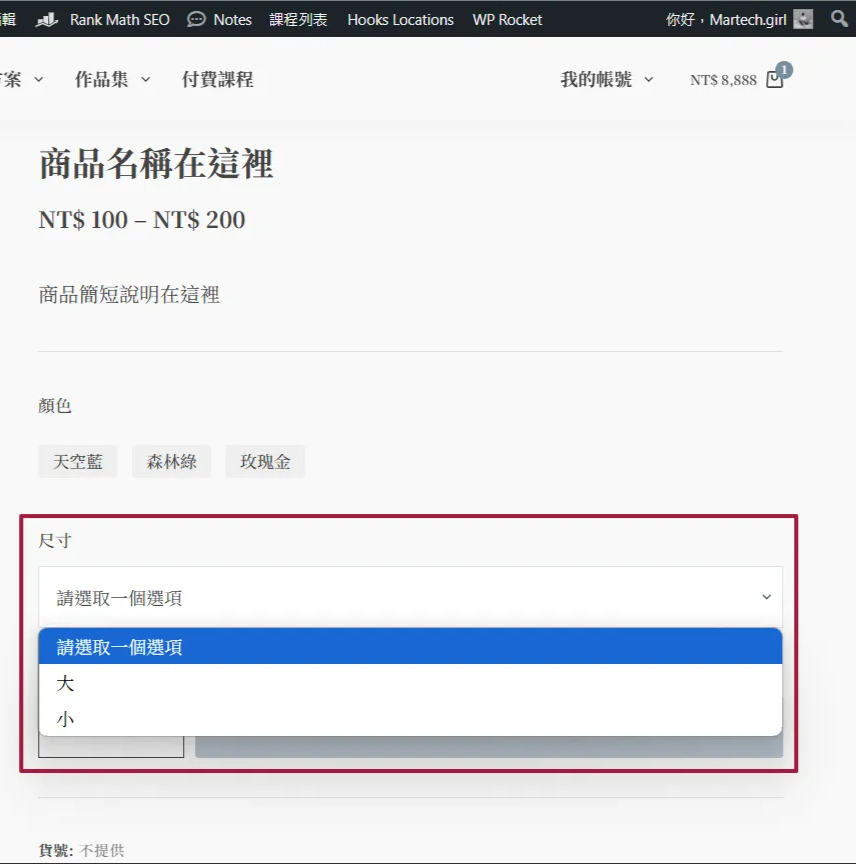Open Hooks Locations from the admin bar
This screenshot has height=864, width=856.
pos(400,19)
